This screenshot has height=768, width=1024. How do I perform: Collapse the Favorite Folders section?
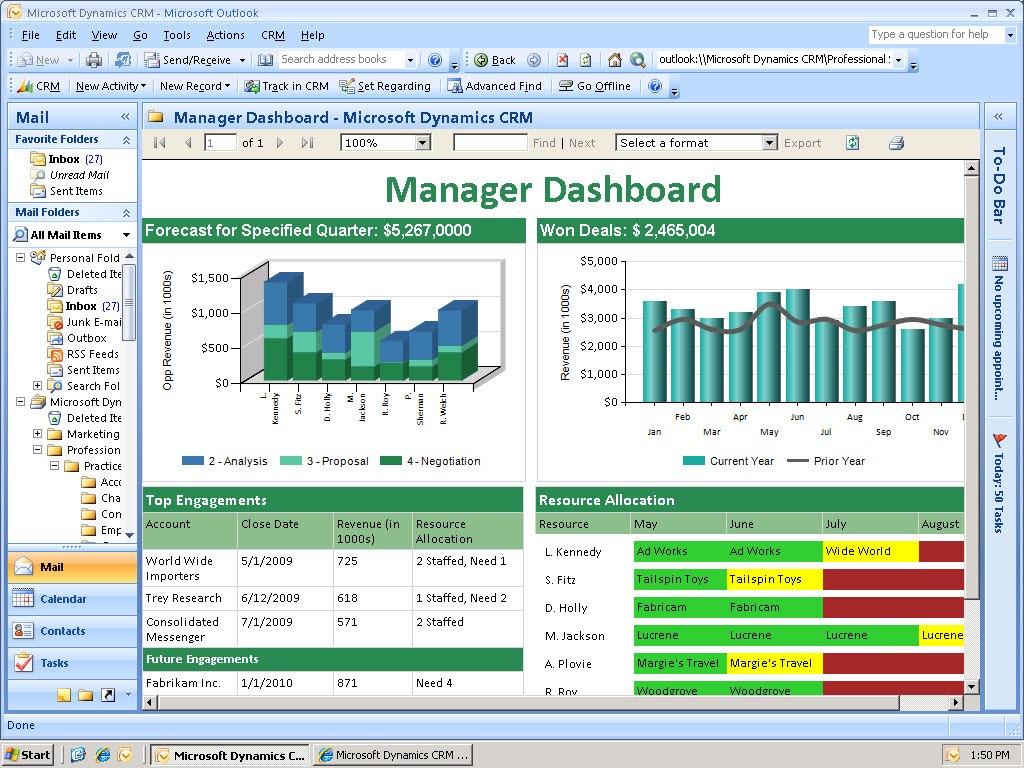click(x=126, y=140)
